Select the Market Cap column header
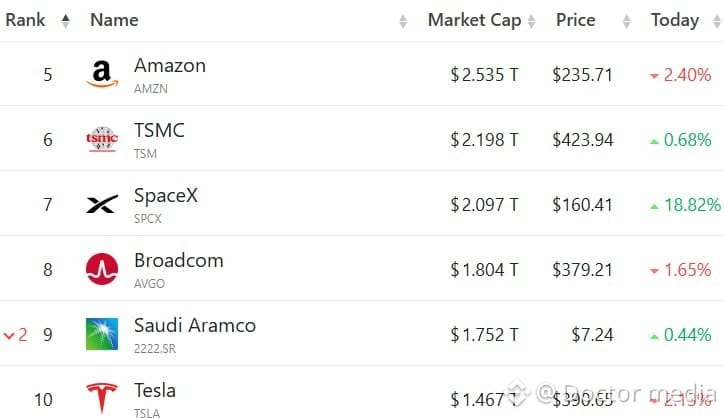This screenshot has width=724, height=418. click(x=474, y=20)
